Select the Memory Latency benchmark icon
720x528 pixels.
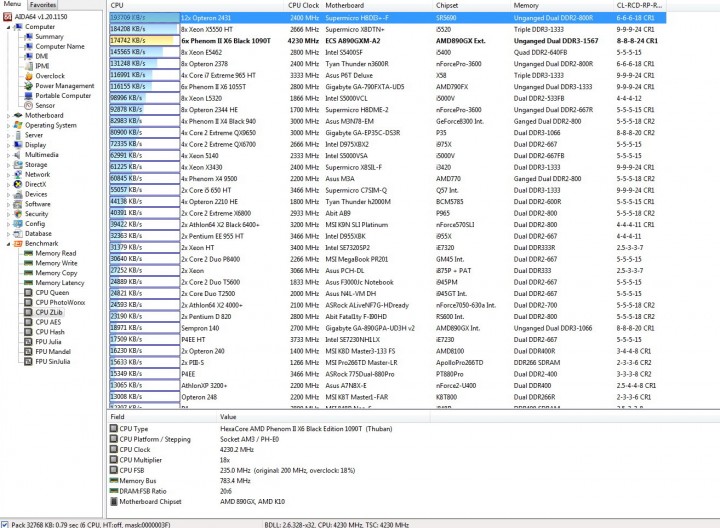point(28,283)
